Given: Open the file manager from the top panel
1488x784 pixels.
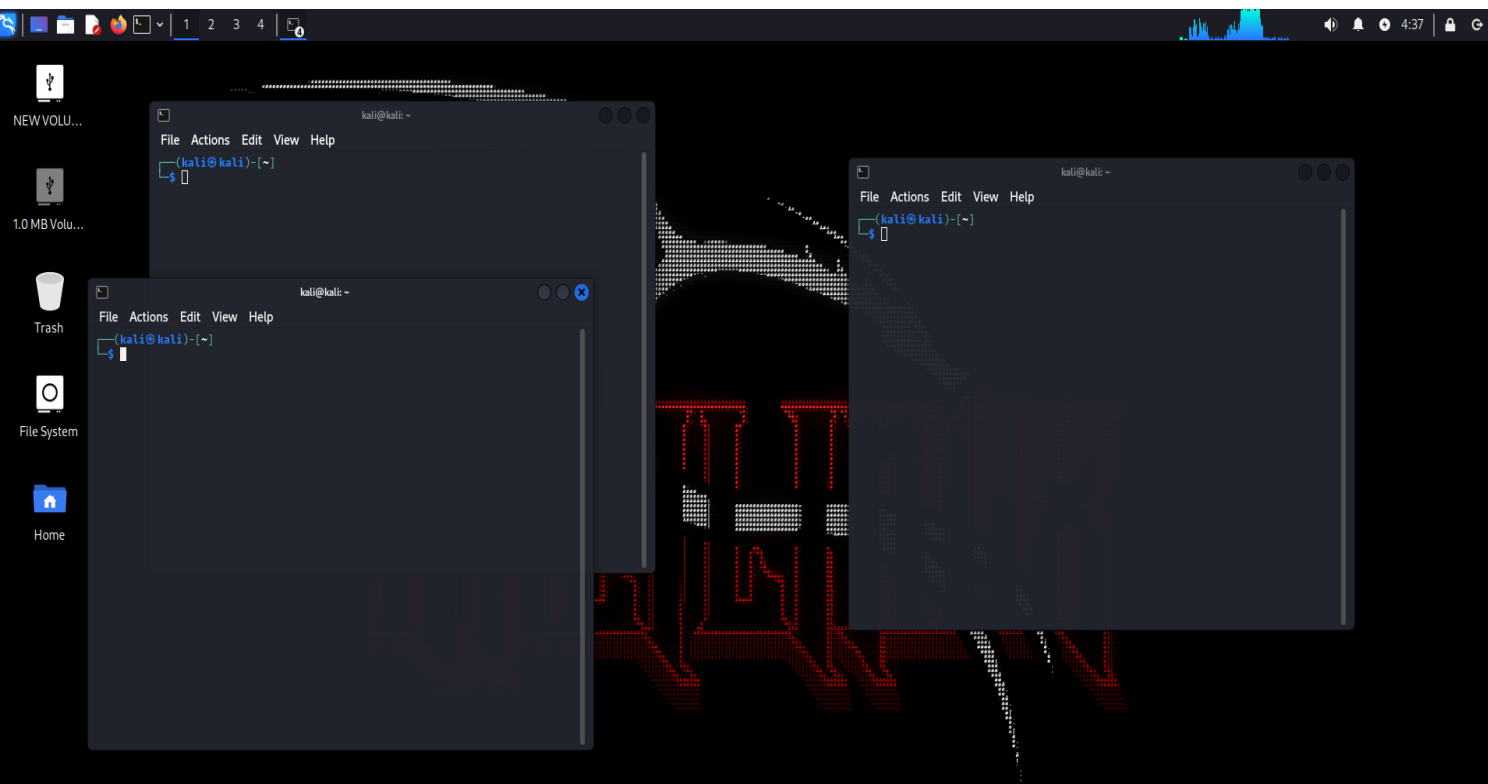Looking at the screenshot, I should click(66, 25).
